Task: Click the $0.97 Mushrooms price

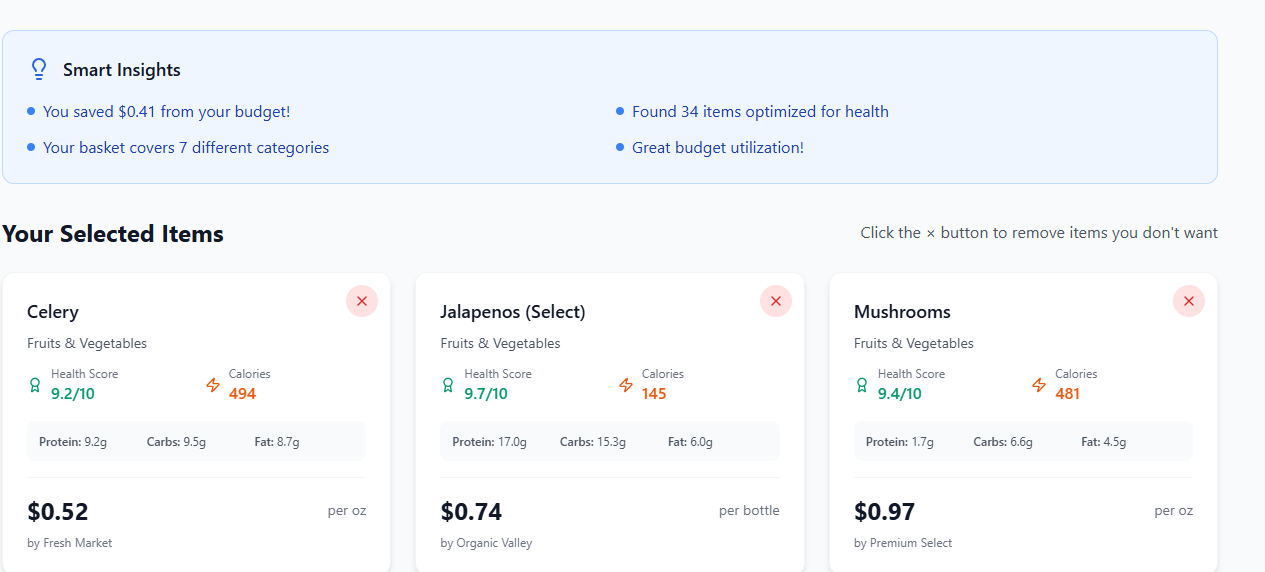Action: coord(884,512)
